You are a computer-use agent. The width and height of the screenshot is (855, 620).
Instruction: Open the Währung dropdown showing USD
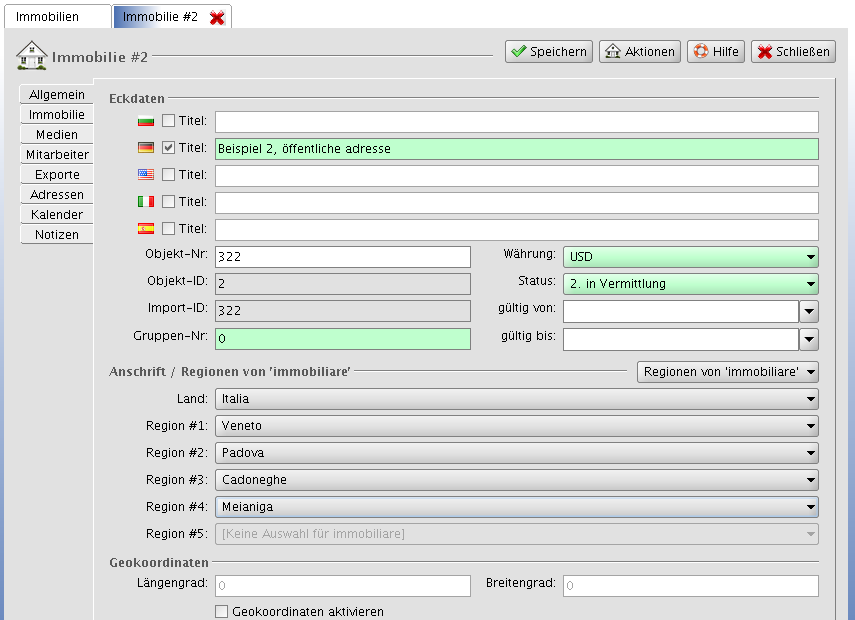coord(690,257)
